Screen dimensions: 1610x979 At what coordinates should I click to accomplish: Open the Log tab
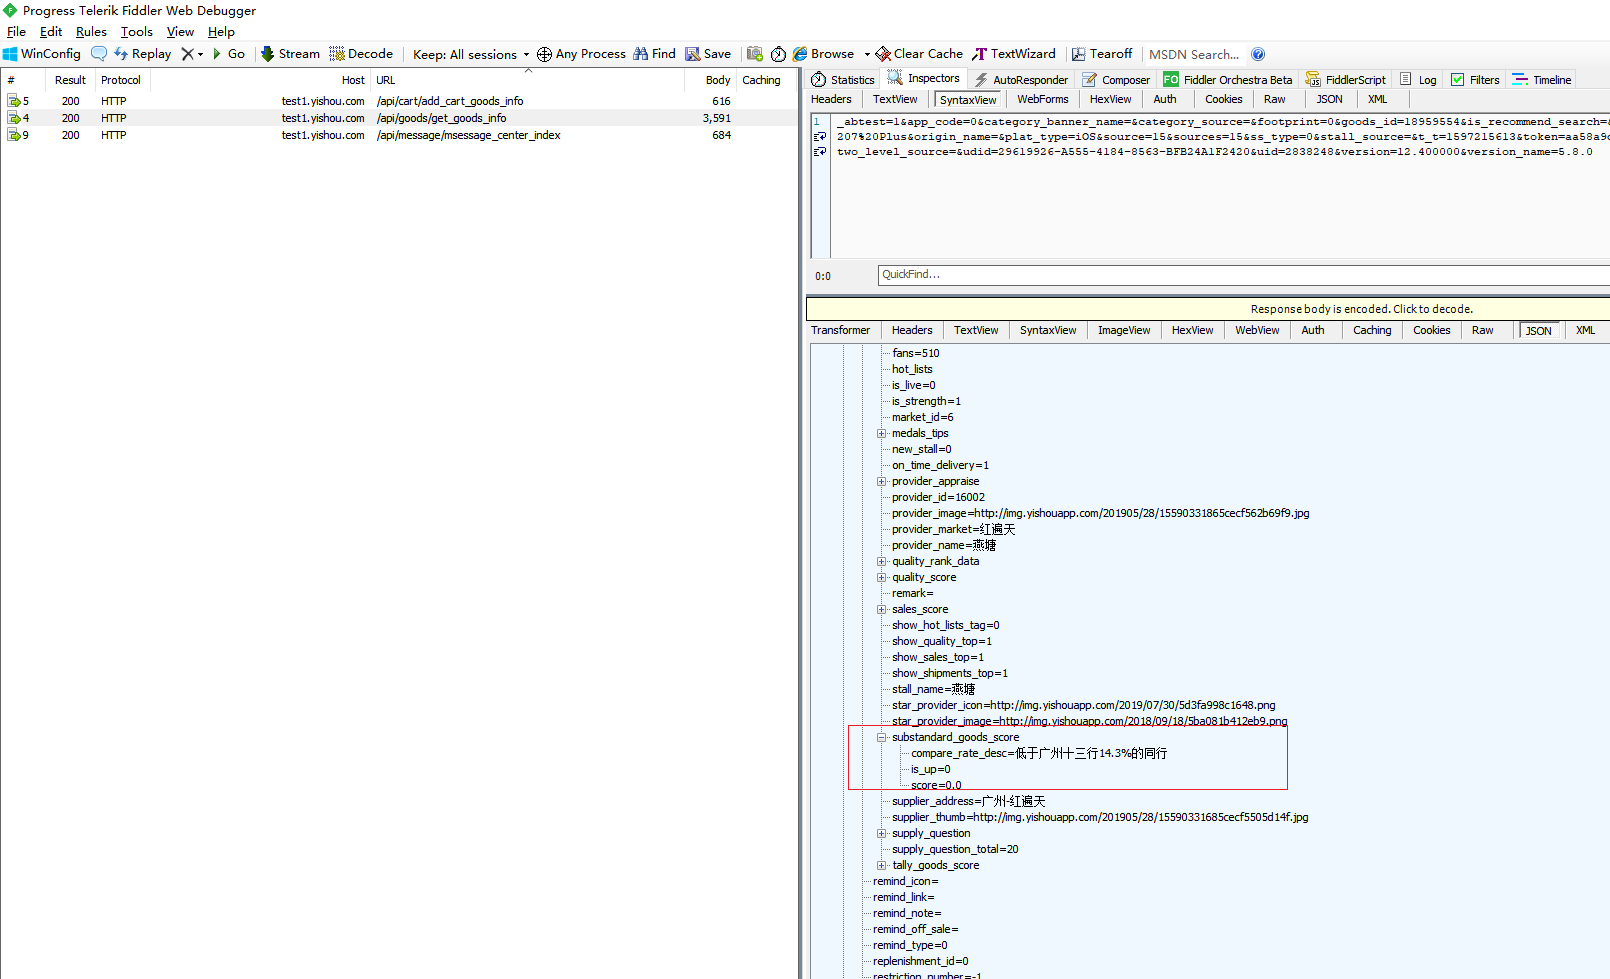1418,80
